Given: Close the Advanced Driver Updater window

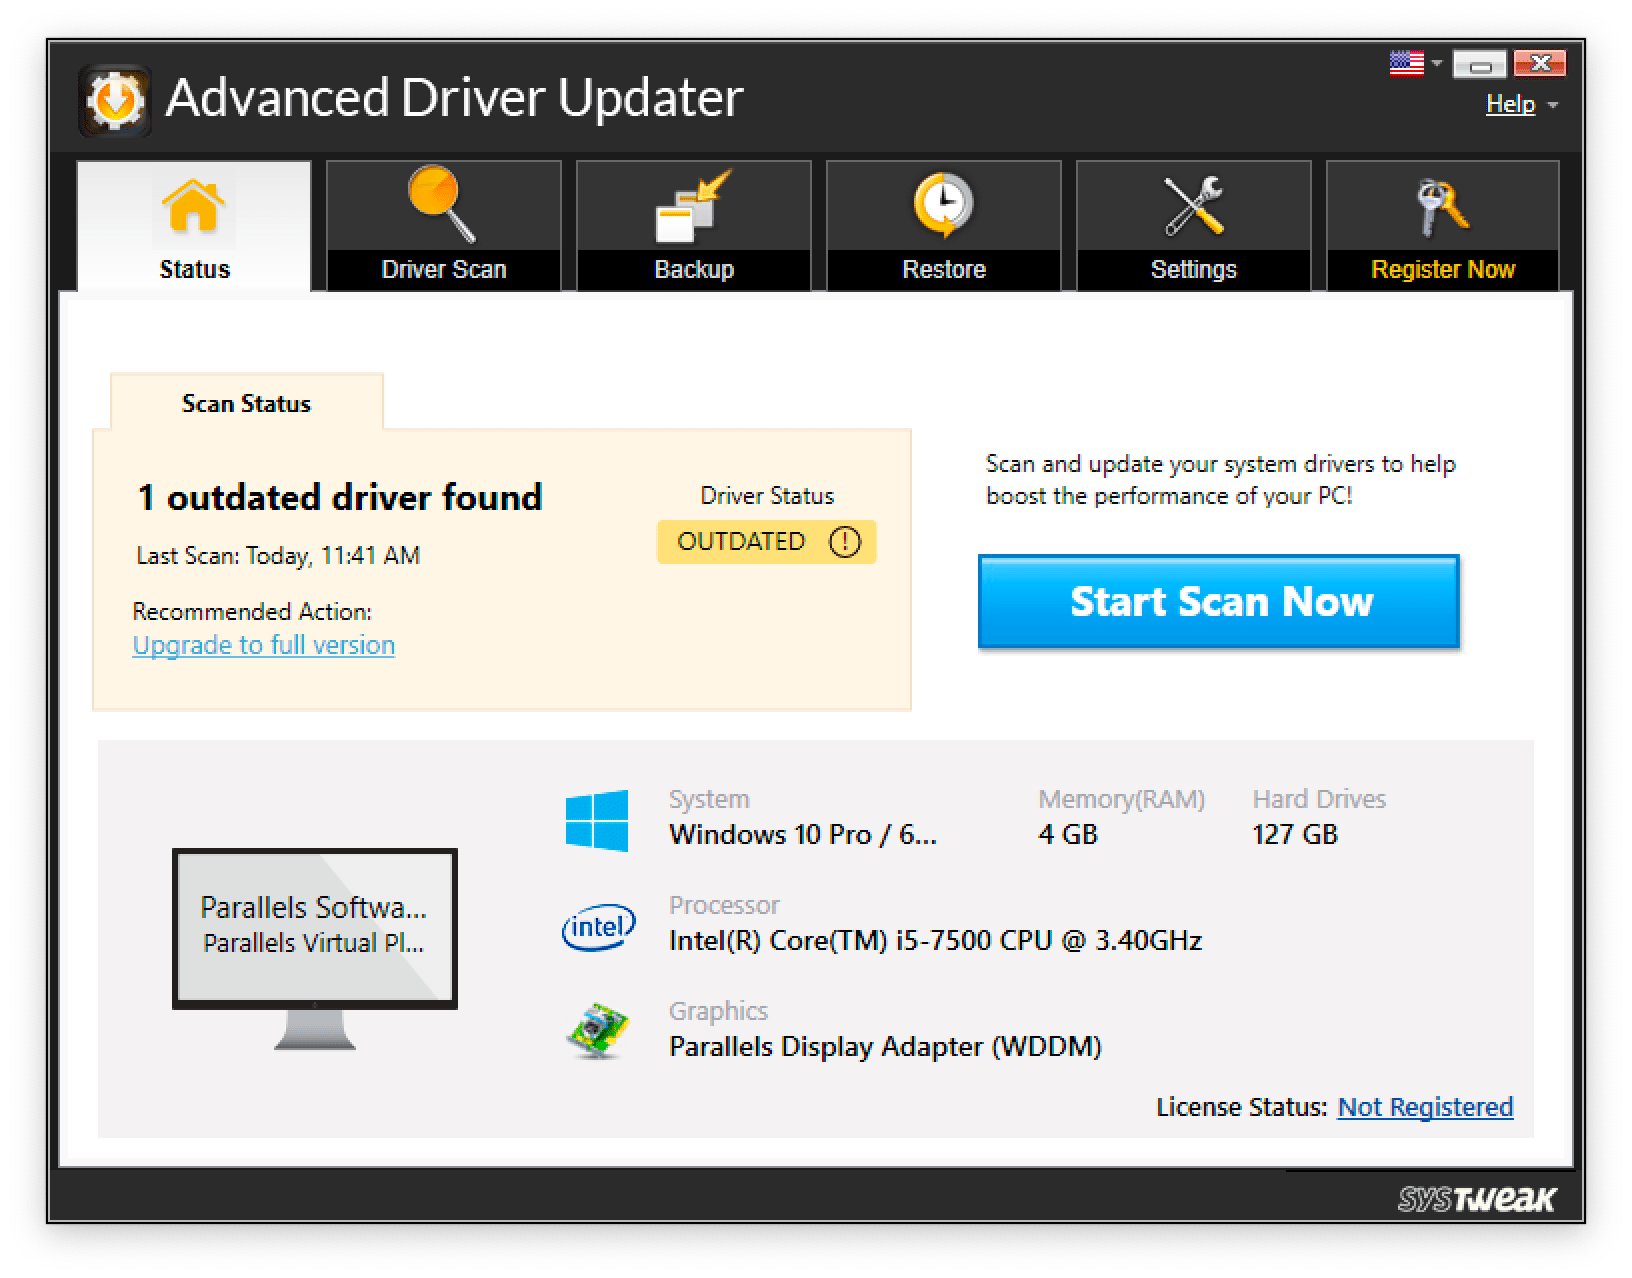Looking at the screenshot, I should click(1539, 64).
